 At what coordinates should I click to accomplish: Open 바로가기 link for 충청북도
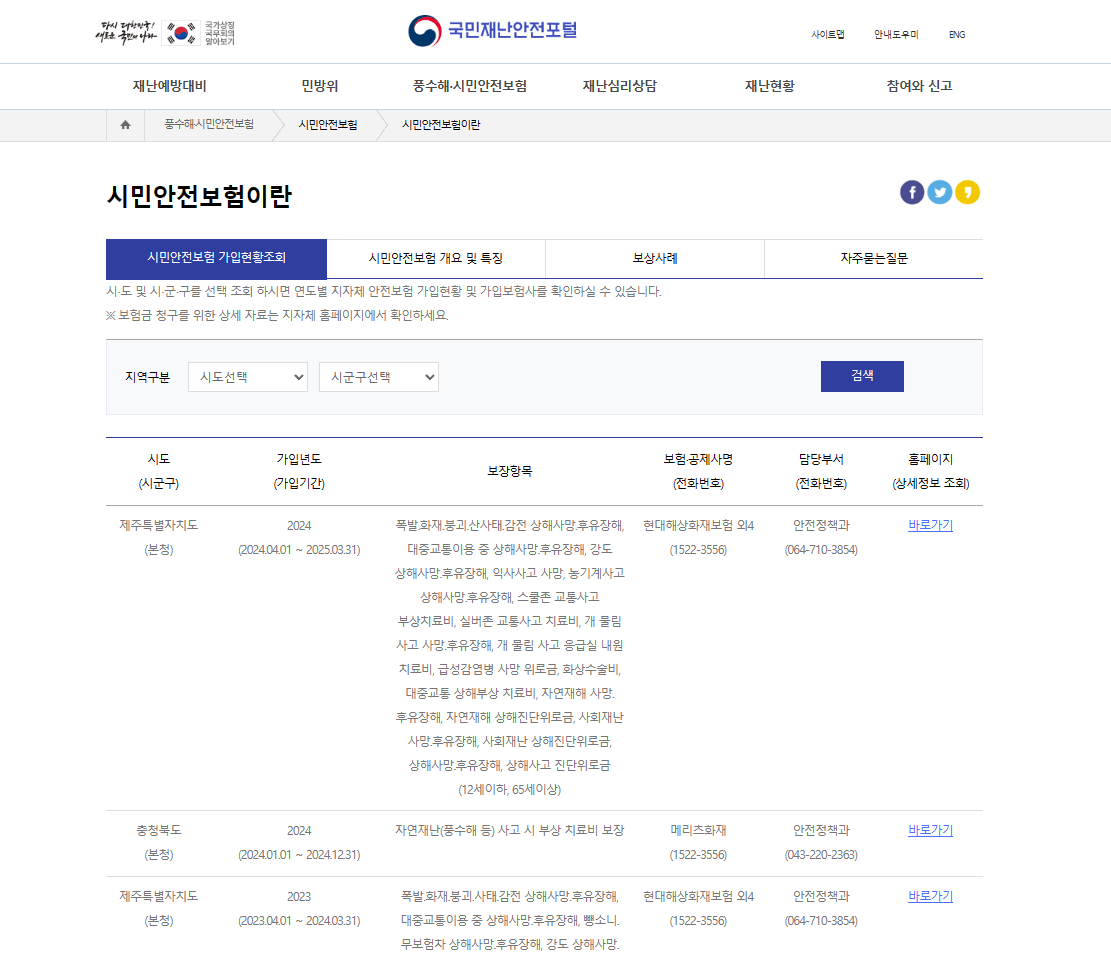(x=930, y=830)
